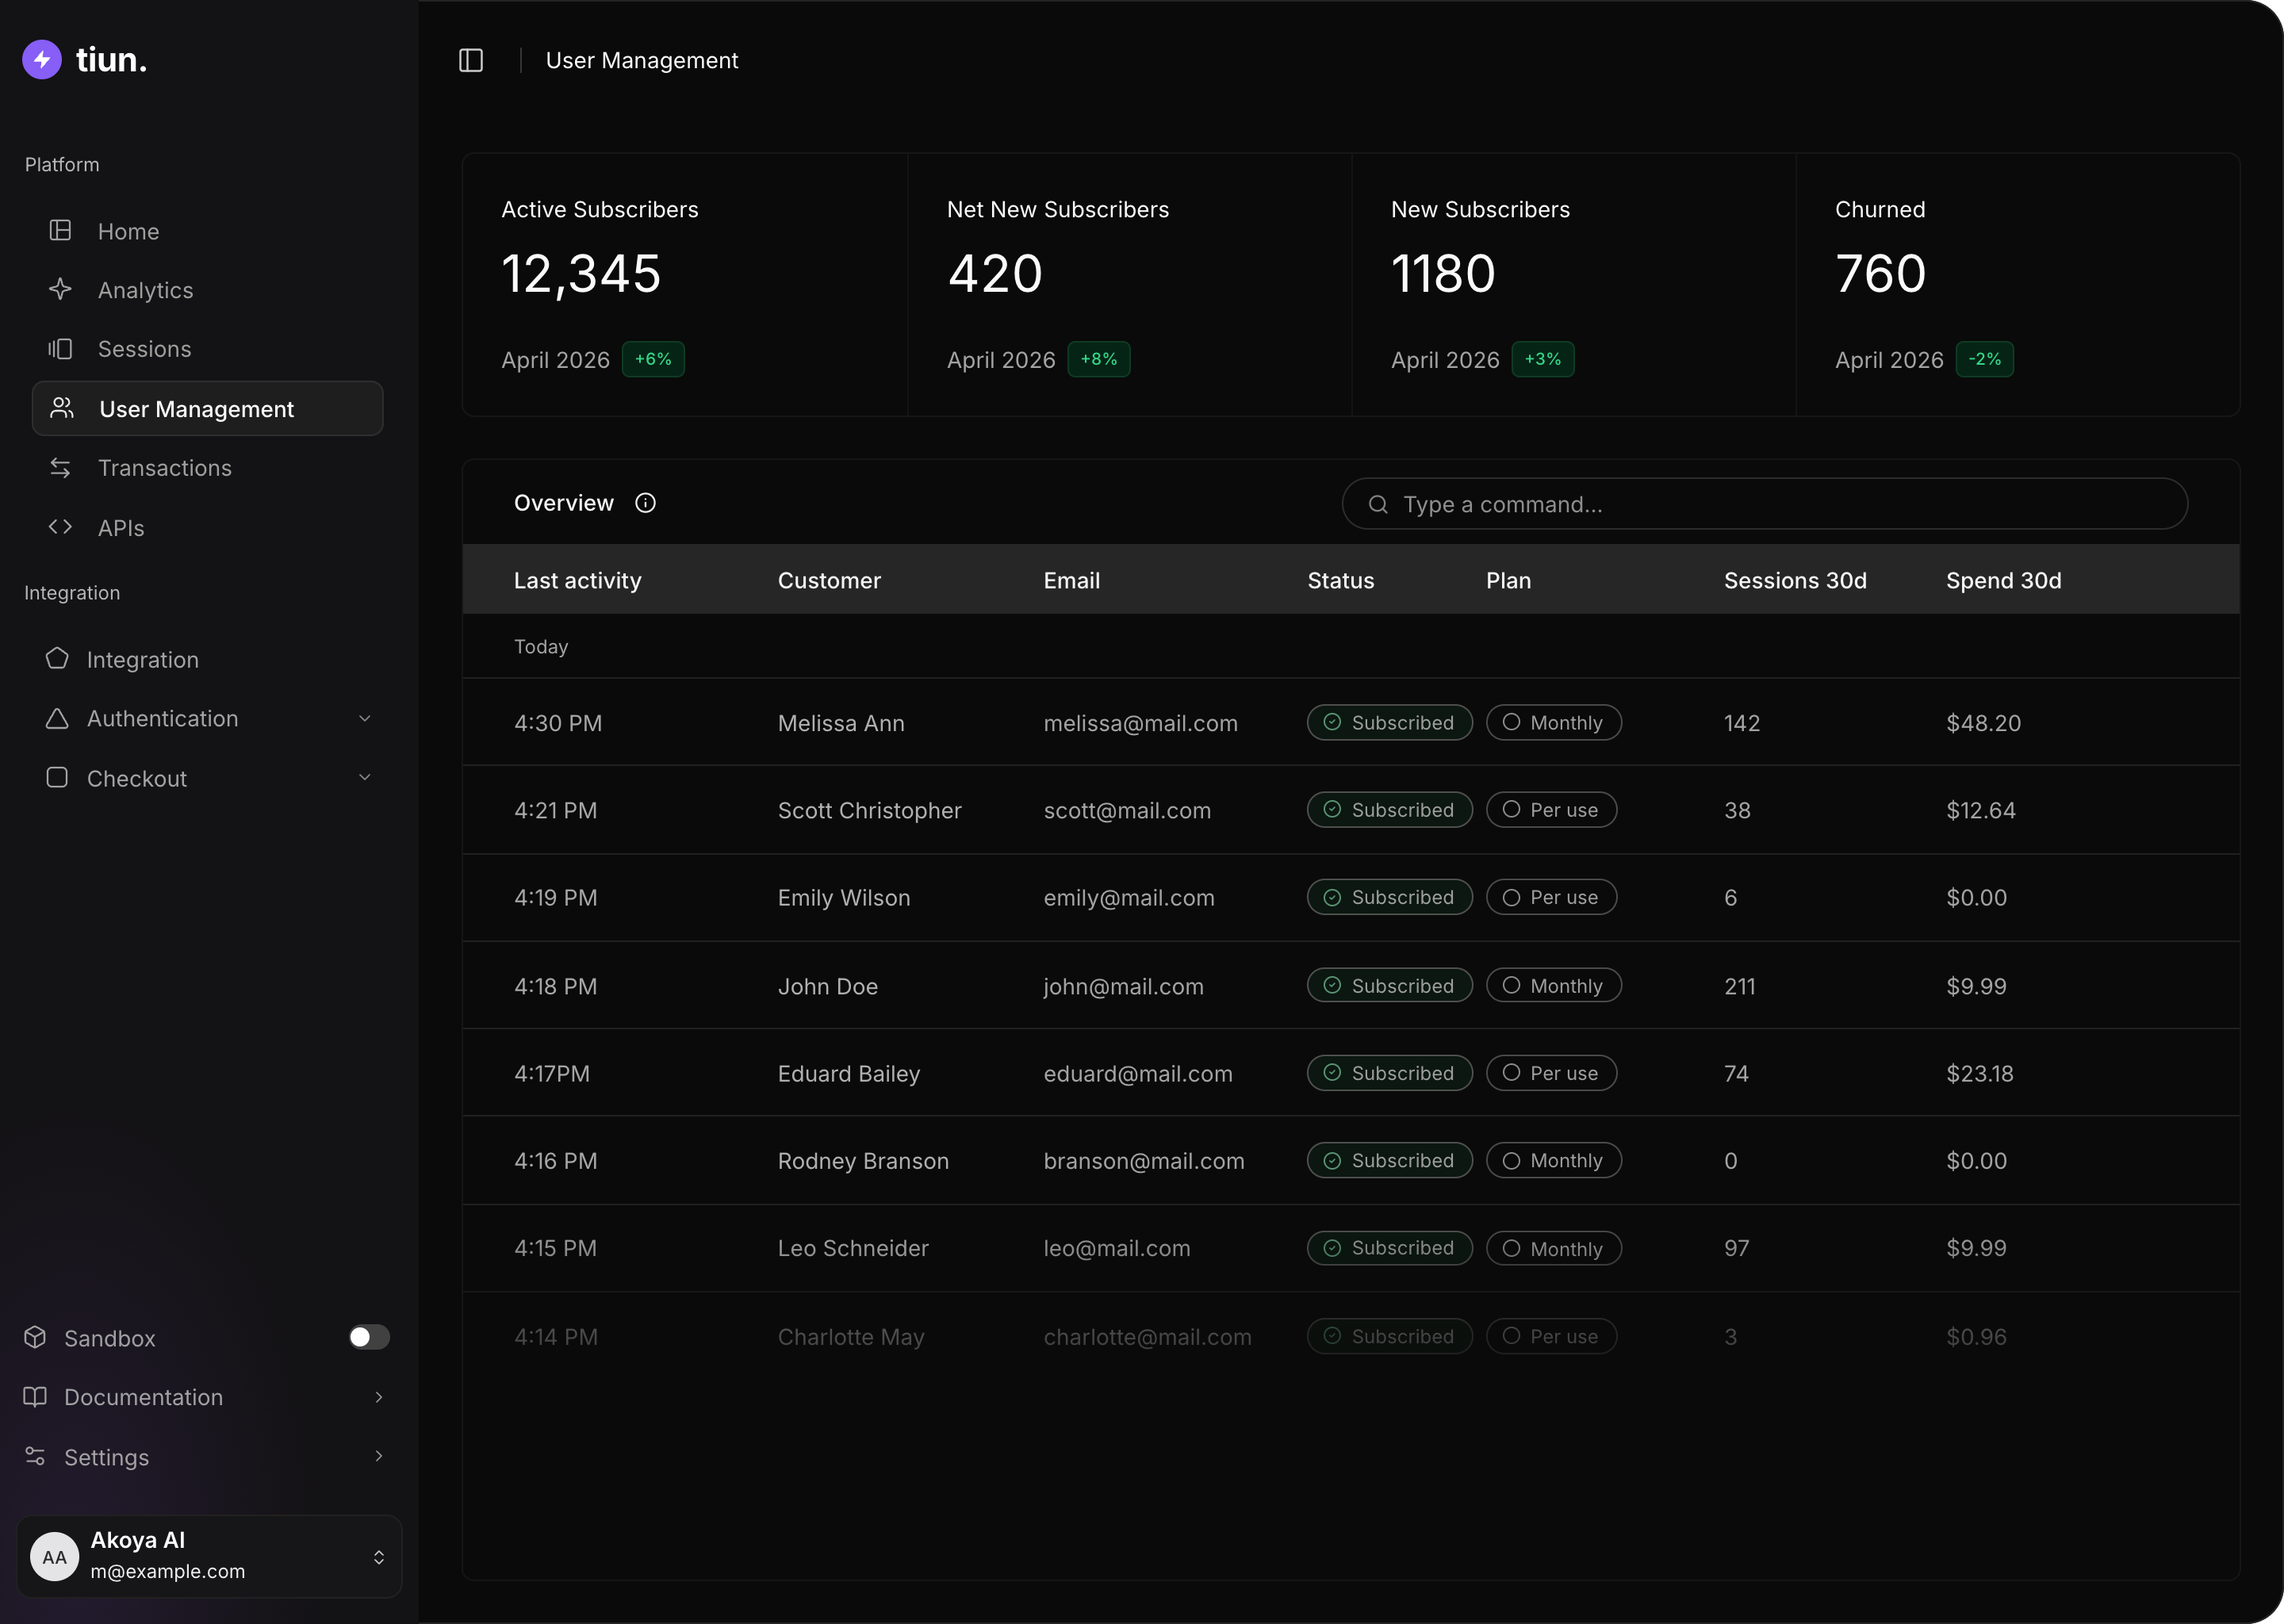This screenshot has width=2284, height=1624.
Task: Click emily@mail.com email cell
Action: click(1129, 898)
